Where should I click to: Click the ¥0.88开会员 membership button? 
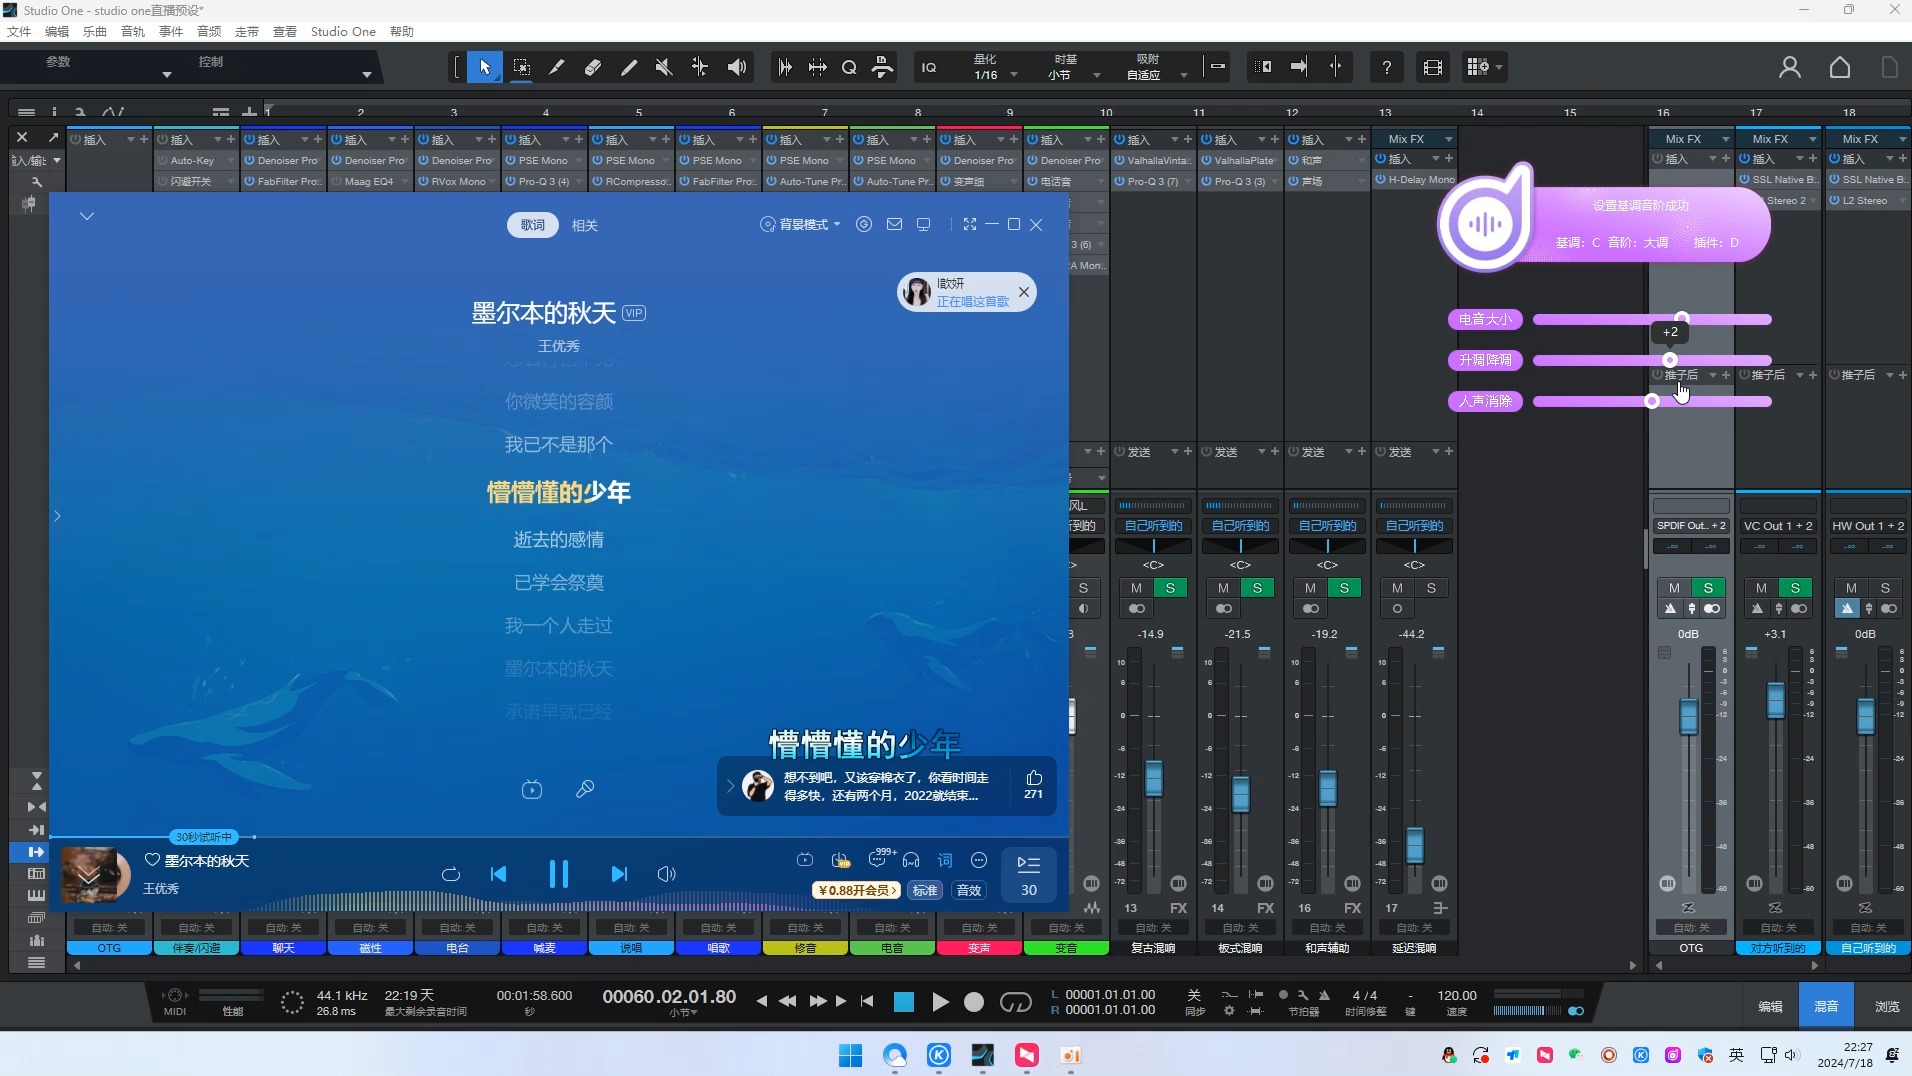(857, 890)
